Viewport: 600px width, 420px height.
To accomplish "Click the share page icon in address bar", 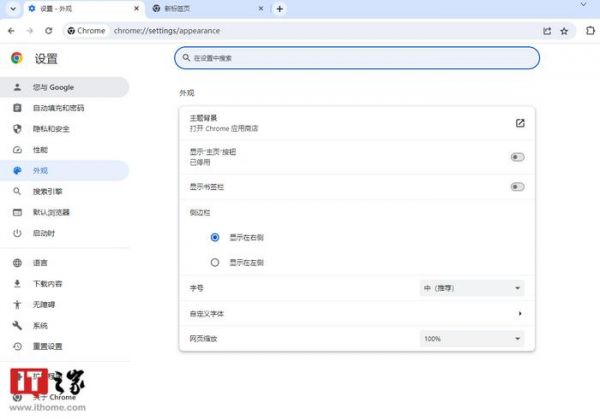I will [547, 31].
